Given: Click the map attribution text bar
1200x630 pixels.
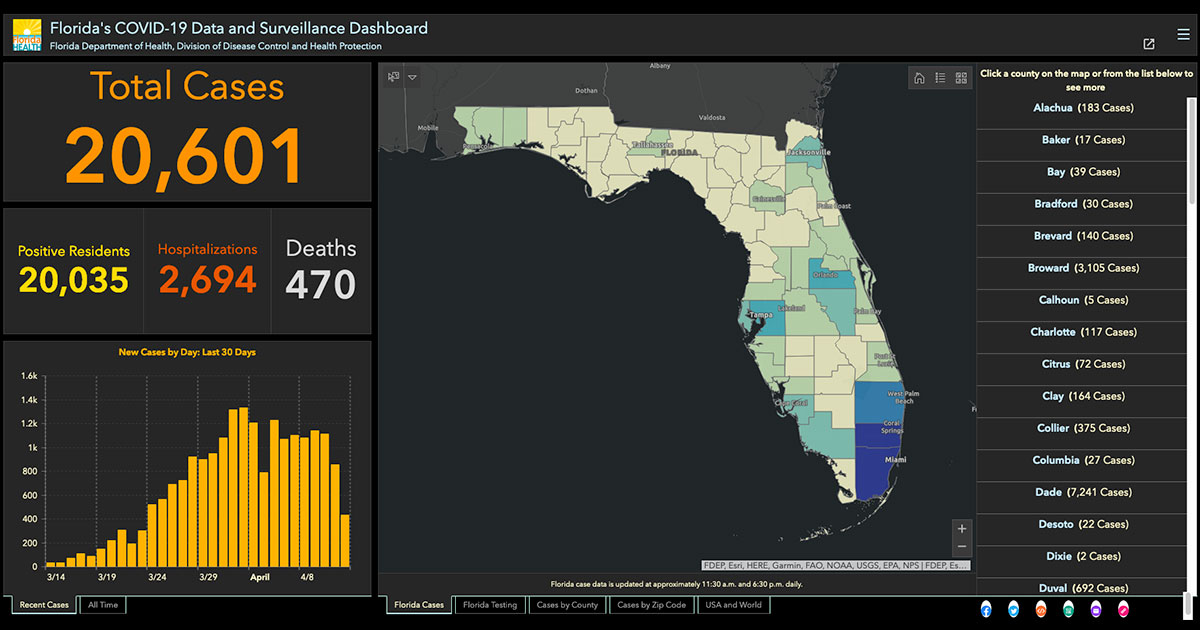Looking at the screenshot, I should (x=836, y=565).
